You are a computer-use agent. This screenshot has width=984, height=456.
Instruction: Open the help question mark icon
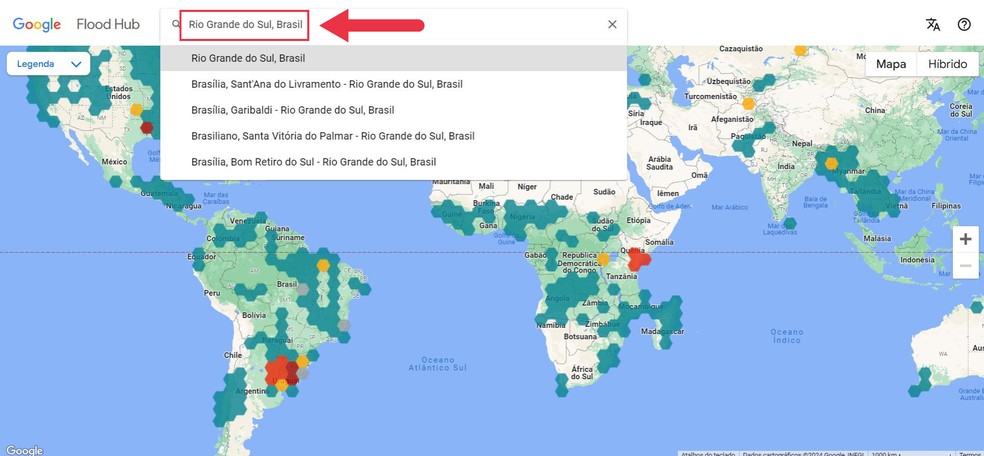coord(964,24)
